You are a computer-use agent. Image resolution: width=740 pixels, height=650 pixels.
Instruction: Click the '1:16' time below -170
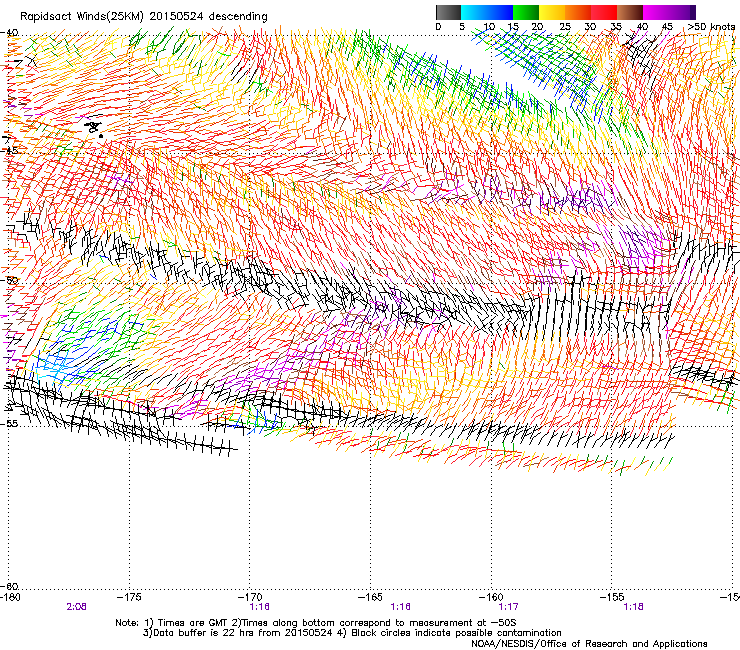coord(259,607)
